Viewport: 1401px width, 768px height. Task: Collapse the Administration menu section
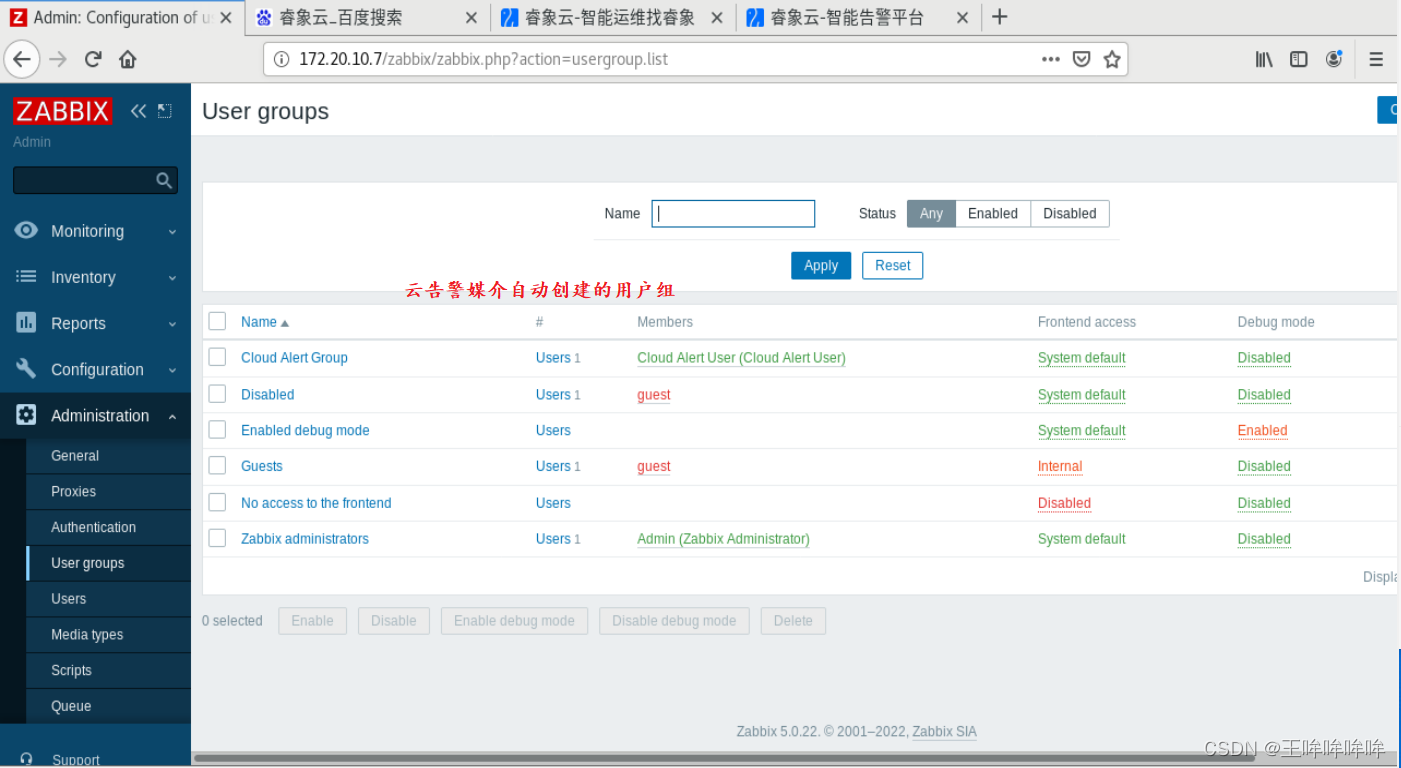tap(95, 415)
